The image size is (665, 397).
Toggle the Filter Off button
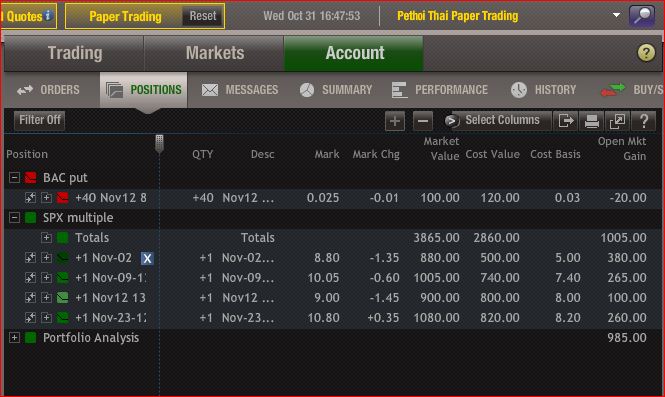click(40, 120)
